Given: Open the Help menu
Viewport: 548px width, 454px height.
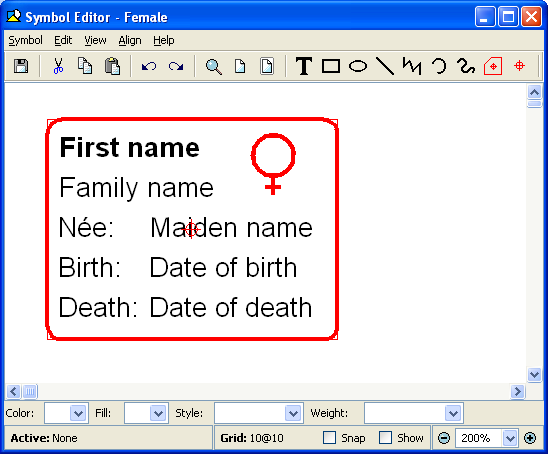Looking at the screenshot, I should coord(164,40).
